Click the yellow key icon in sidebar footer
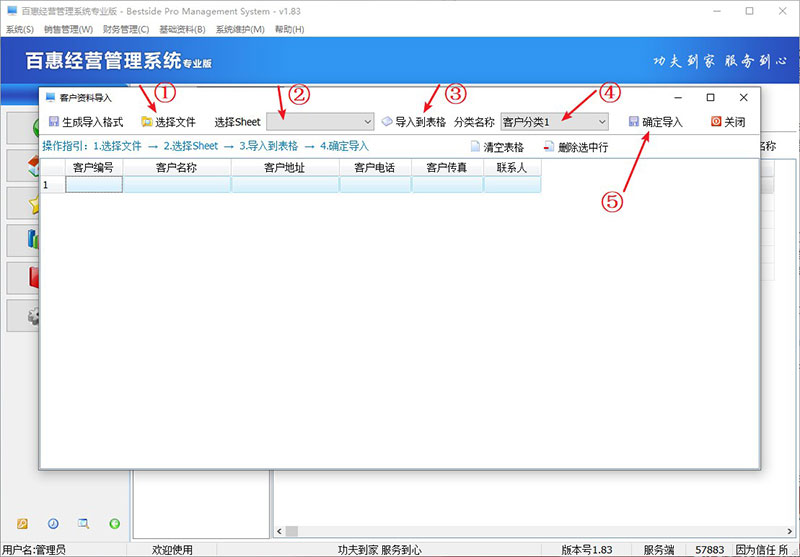This screenshot has height=557, width=800. click(x=22, y=523)
